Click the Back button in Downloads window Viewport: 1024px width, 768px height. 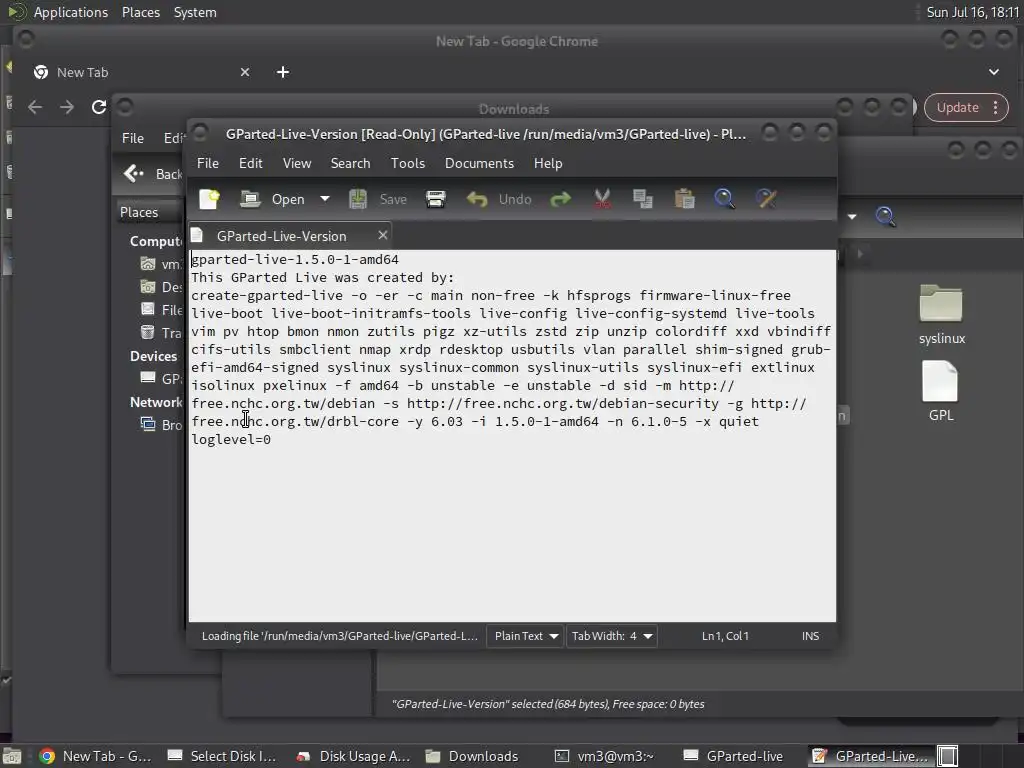pos(153,174)
